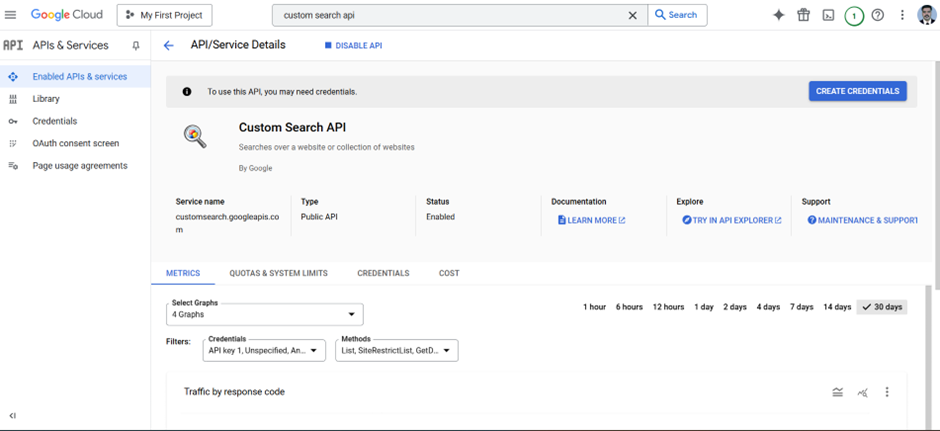This screenshot has height=431, width=940.
Task: Click the Custom Search API heading
Action: point(292,127)
